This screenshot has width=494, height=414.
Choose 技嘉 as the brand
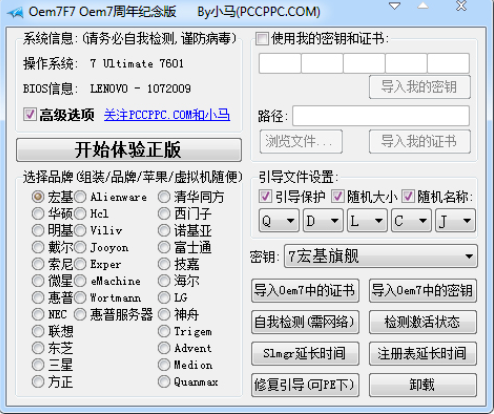(164, 264)
